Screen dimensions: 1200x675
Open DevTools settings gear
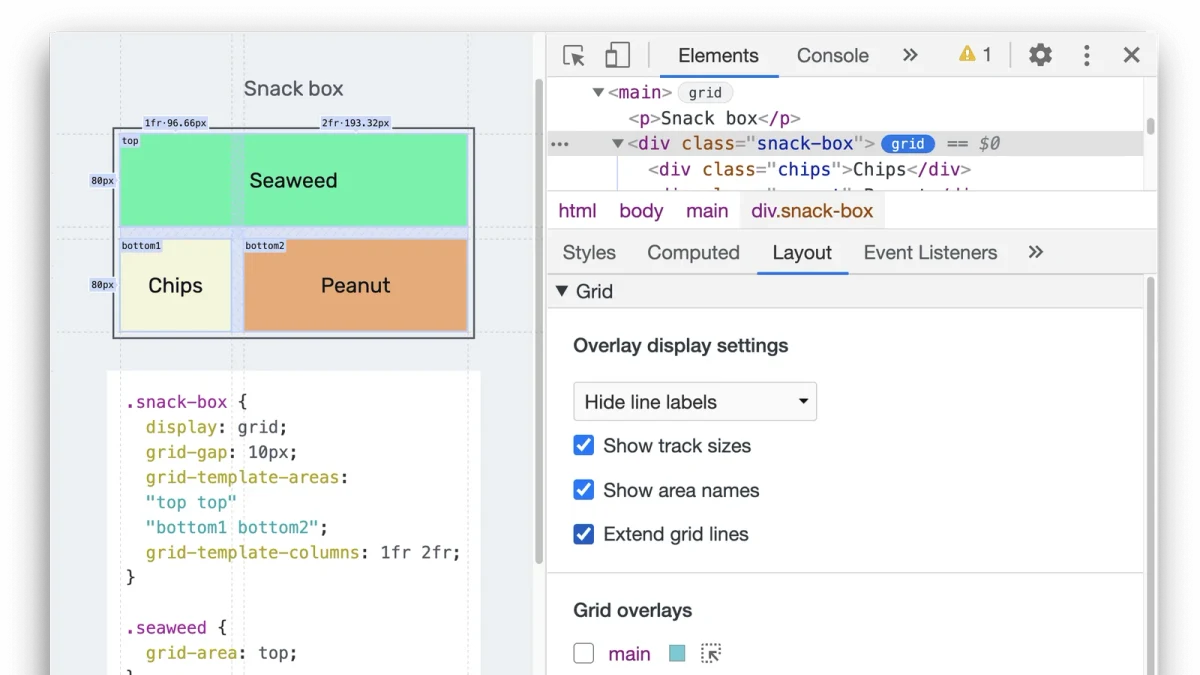[x=1040, y=55]
